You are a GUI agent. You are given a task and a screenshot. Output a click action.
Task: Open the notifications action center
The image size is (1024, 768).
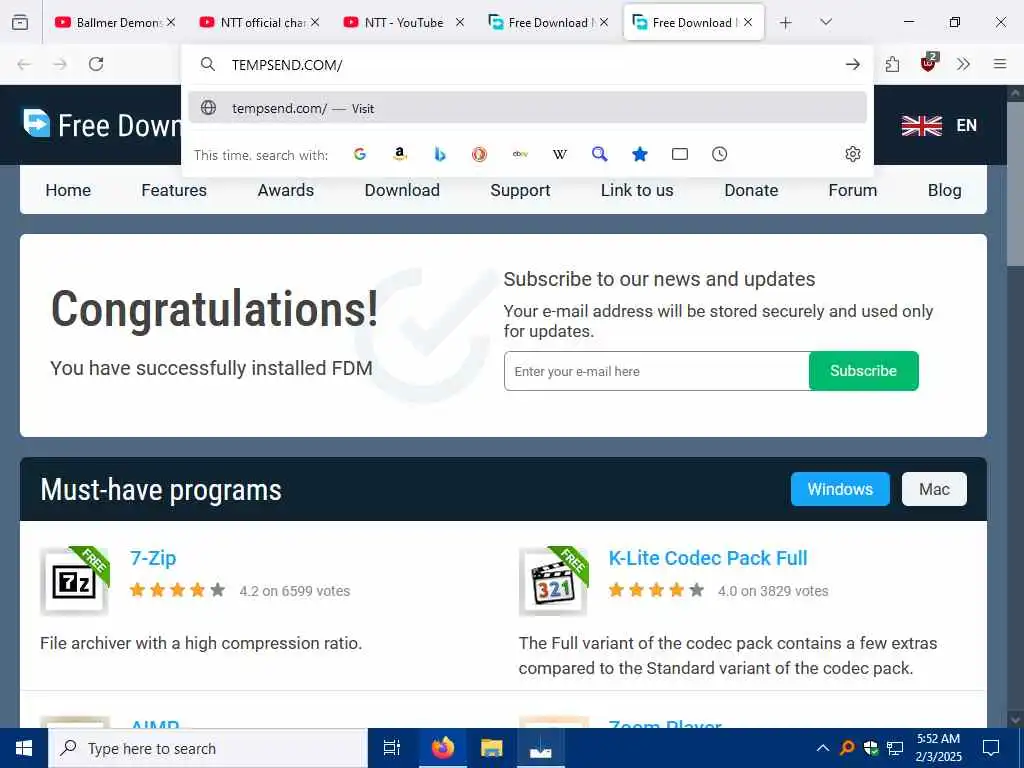point(991,748)
